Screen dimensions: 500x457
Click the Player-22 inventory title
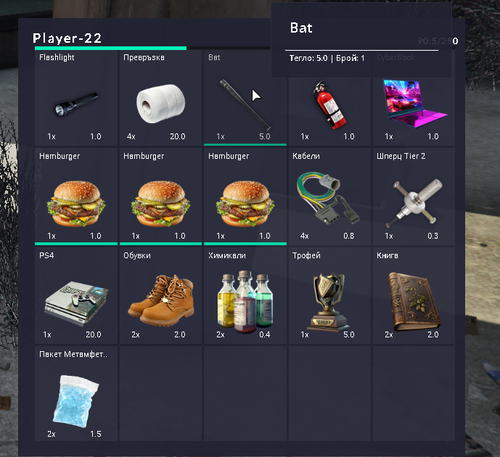(67, 38)
